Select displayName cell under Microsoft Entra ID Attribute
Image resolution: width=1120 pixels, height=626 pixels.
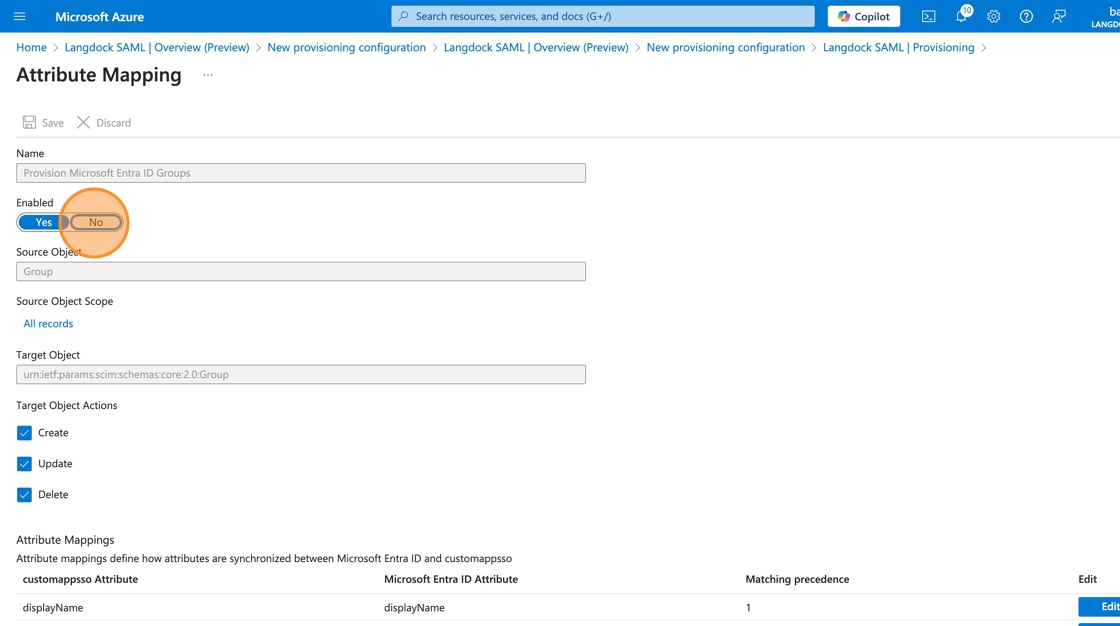coord(414,608)
